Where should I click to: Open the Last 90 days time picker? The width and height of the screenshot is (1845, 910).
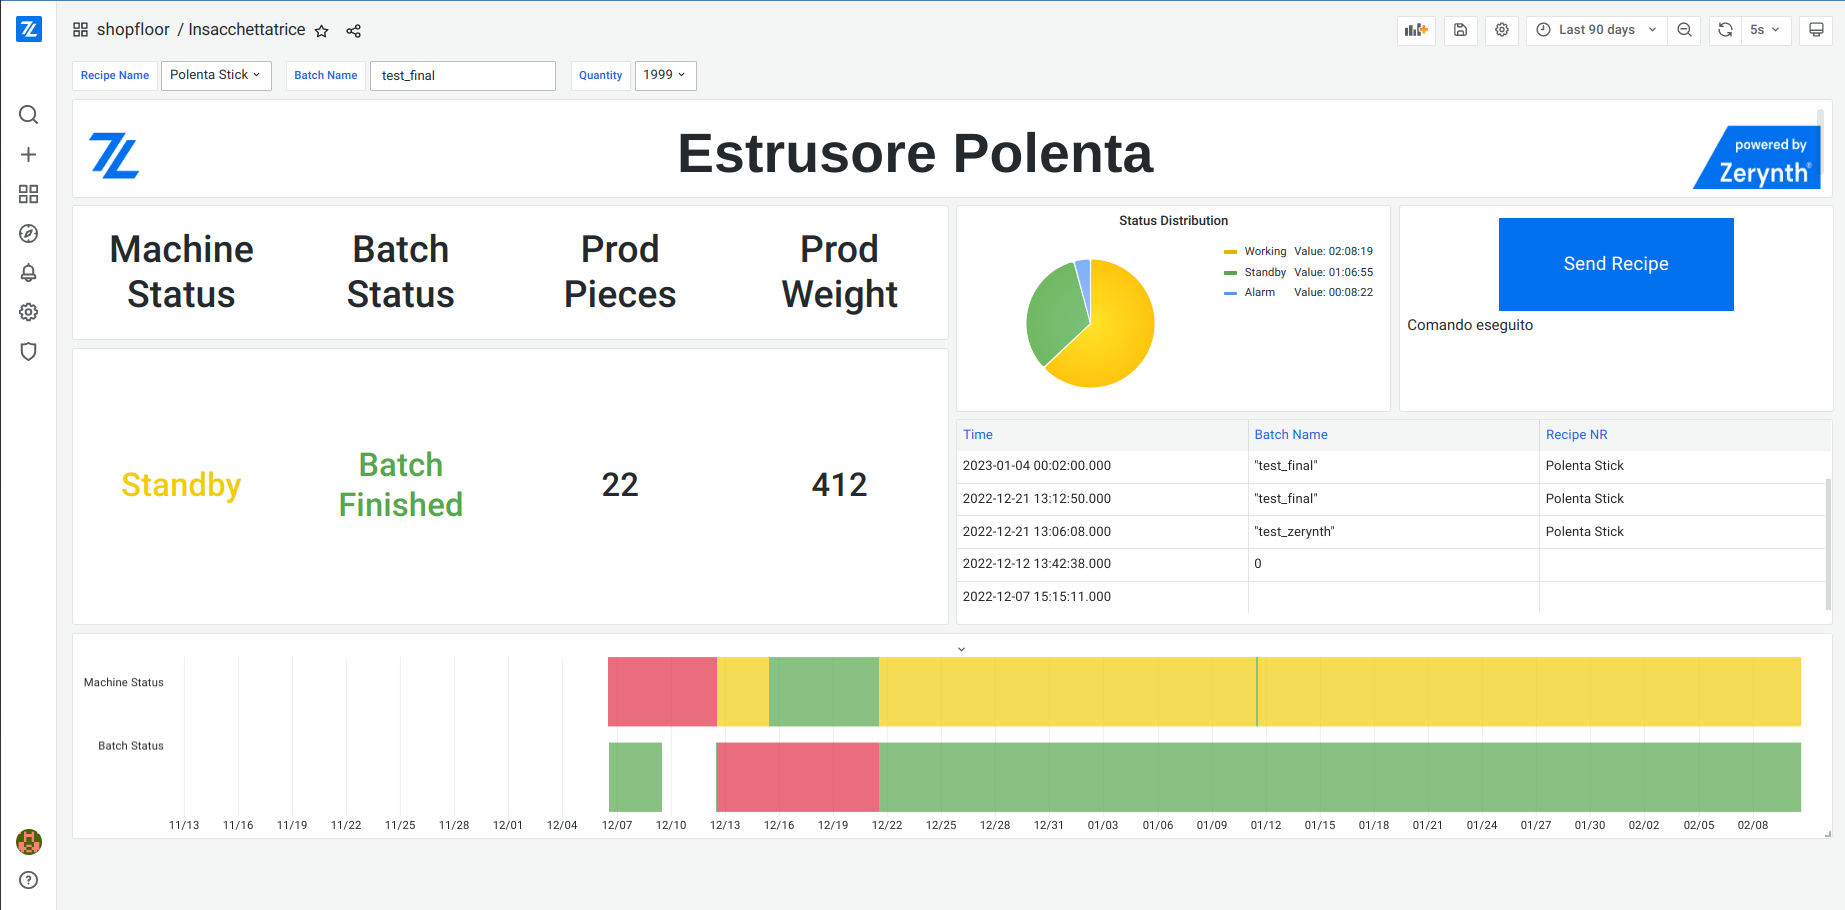[x=1595, y=30]
